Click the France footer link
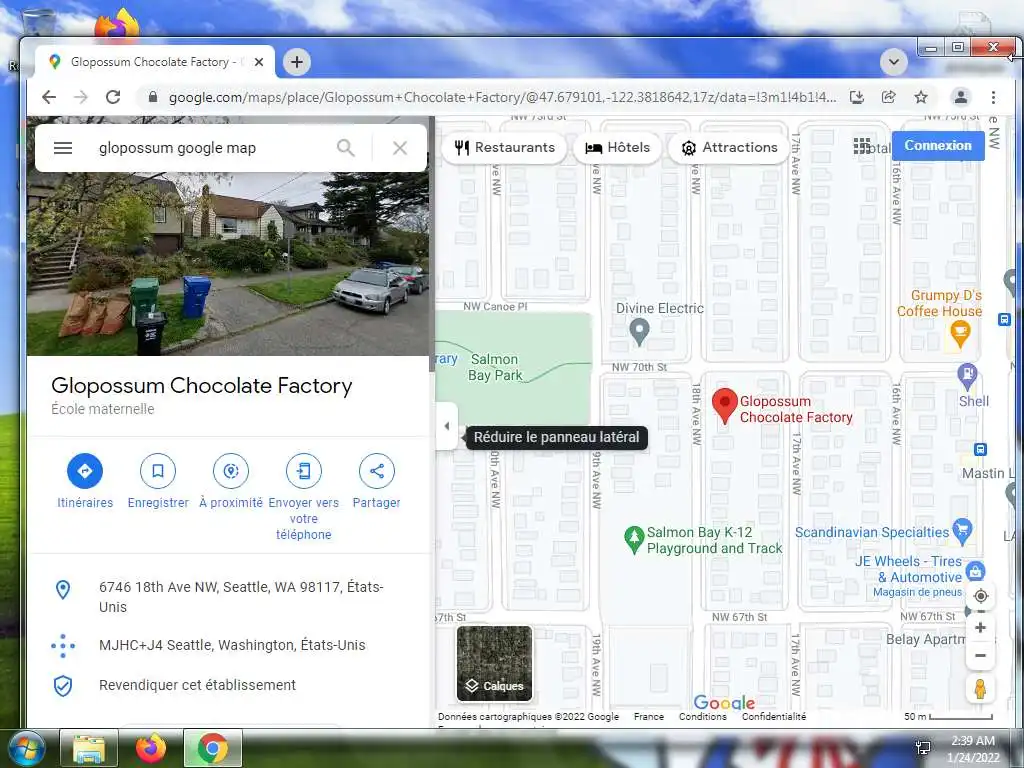Viewport: 1024px width, 768px height. tap(648, 716)
